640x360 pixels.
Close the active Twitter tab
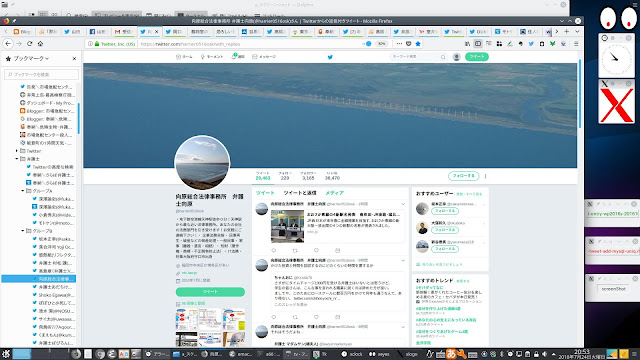pos(156,31)
